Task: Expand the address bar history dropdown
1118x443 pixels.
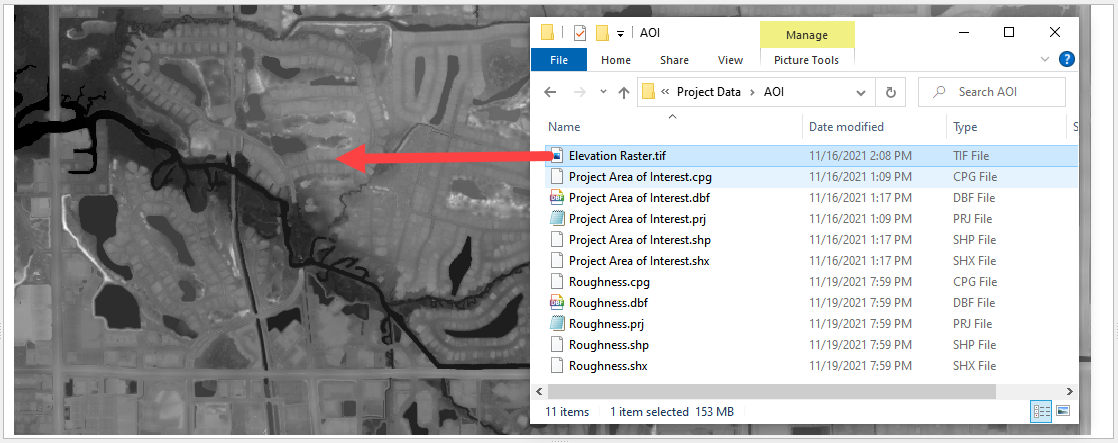Action: 860,92
